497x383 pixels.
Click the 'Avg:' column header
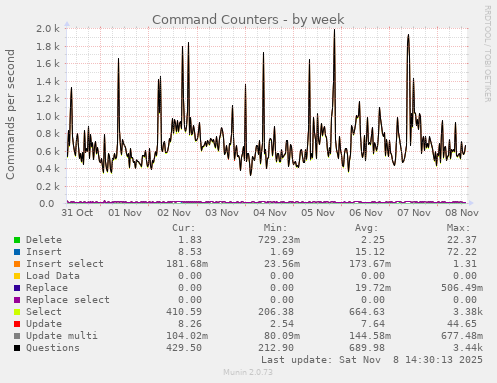tap(367, 228)
